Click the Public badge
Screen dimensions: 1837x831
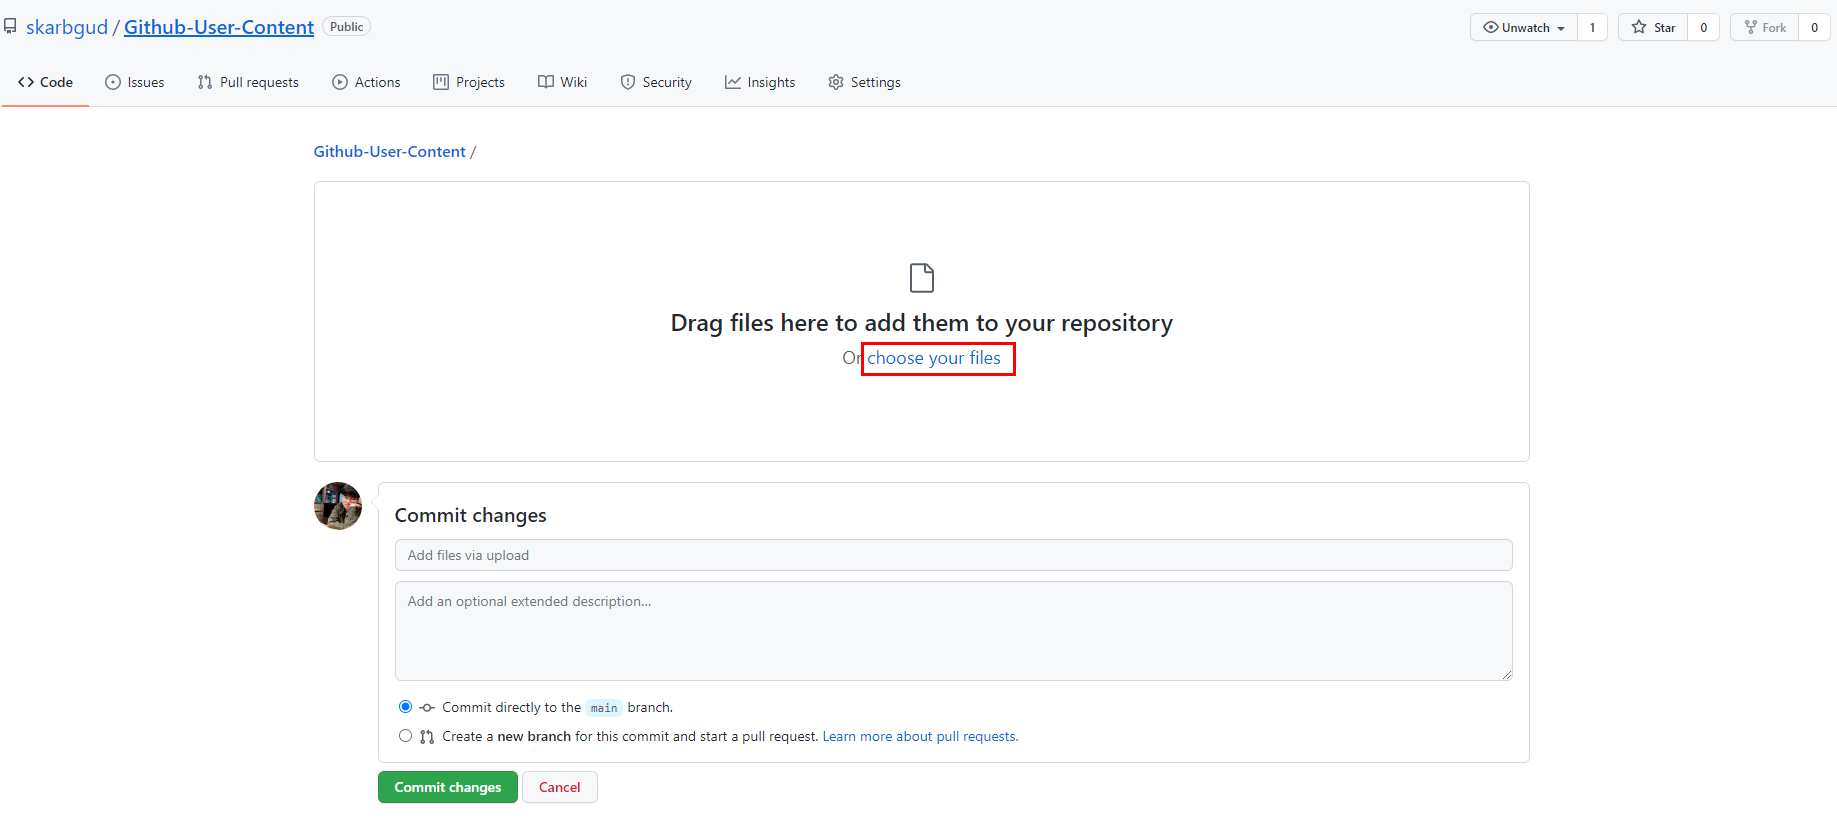(x=347, y=27)
